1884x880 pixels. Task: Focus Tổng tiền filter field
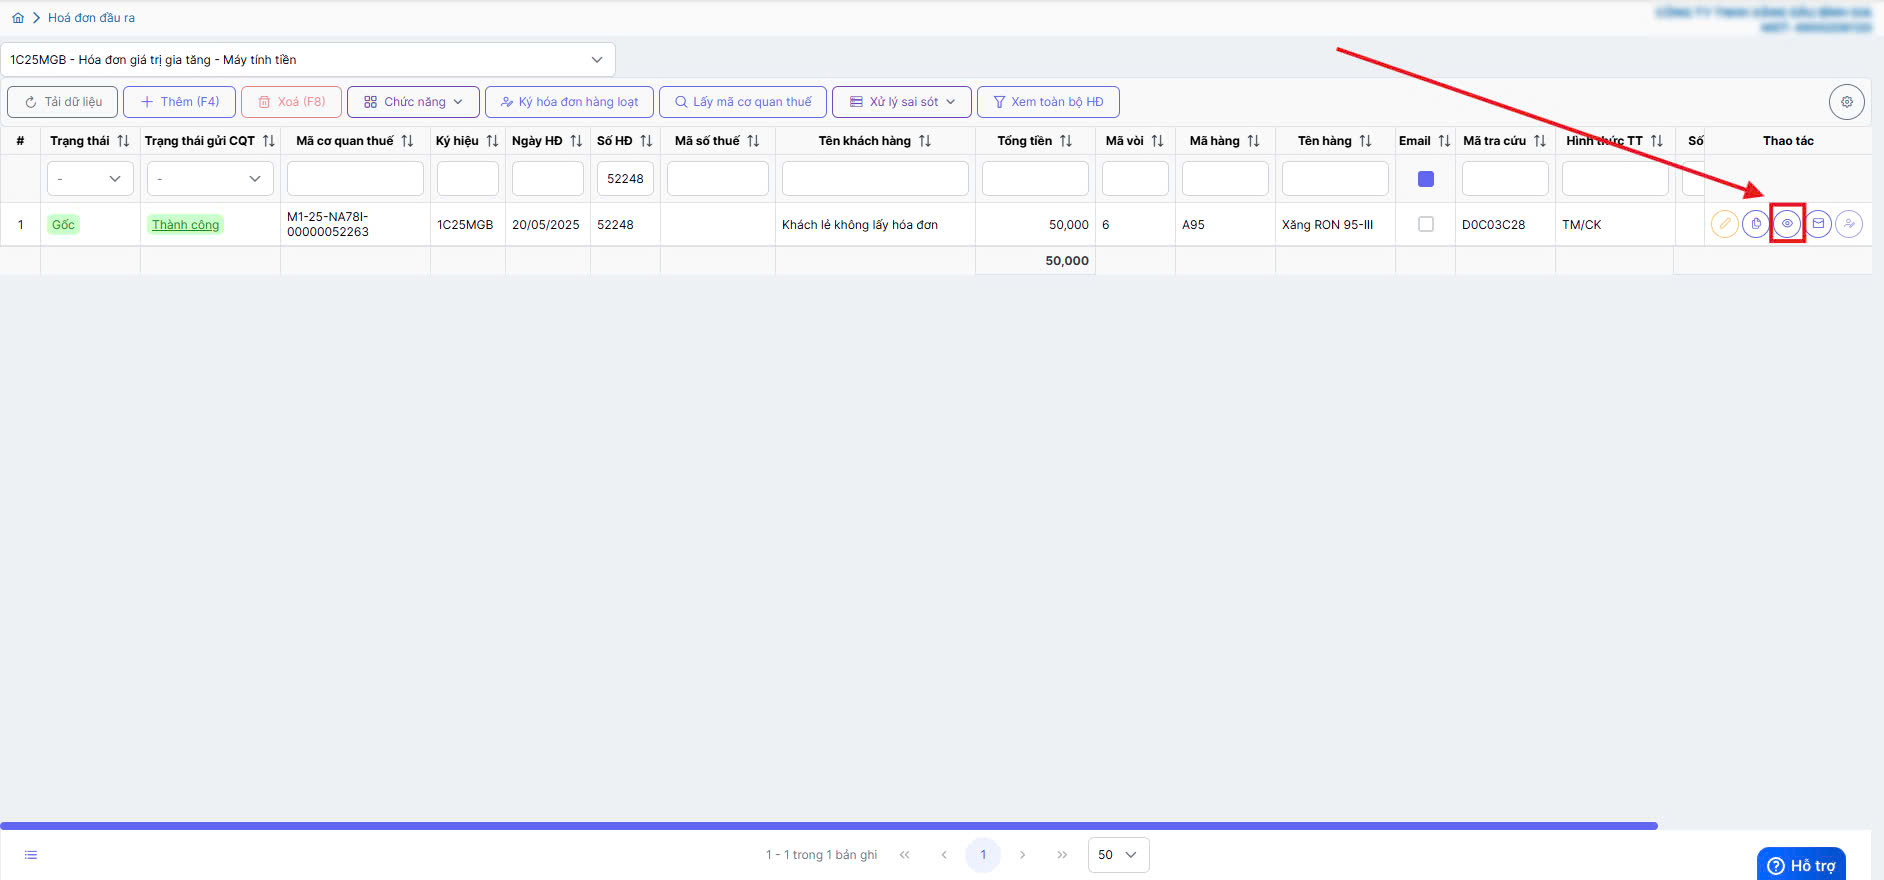tap(1035, 179)
